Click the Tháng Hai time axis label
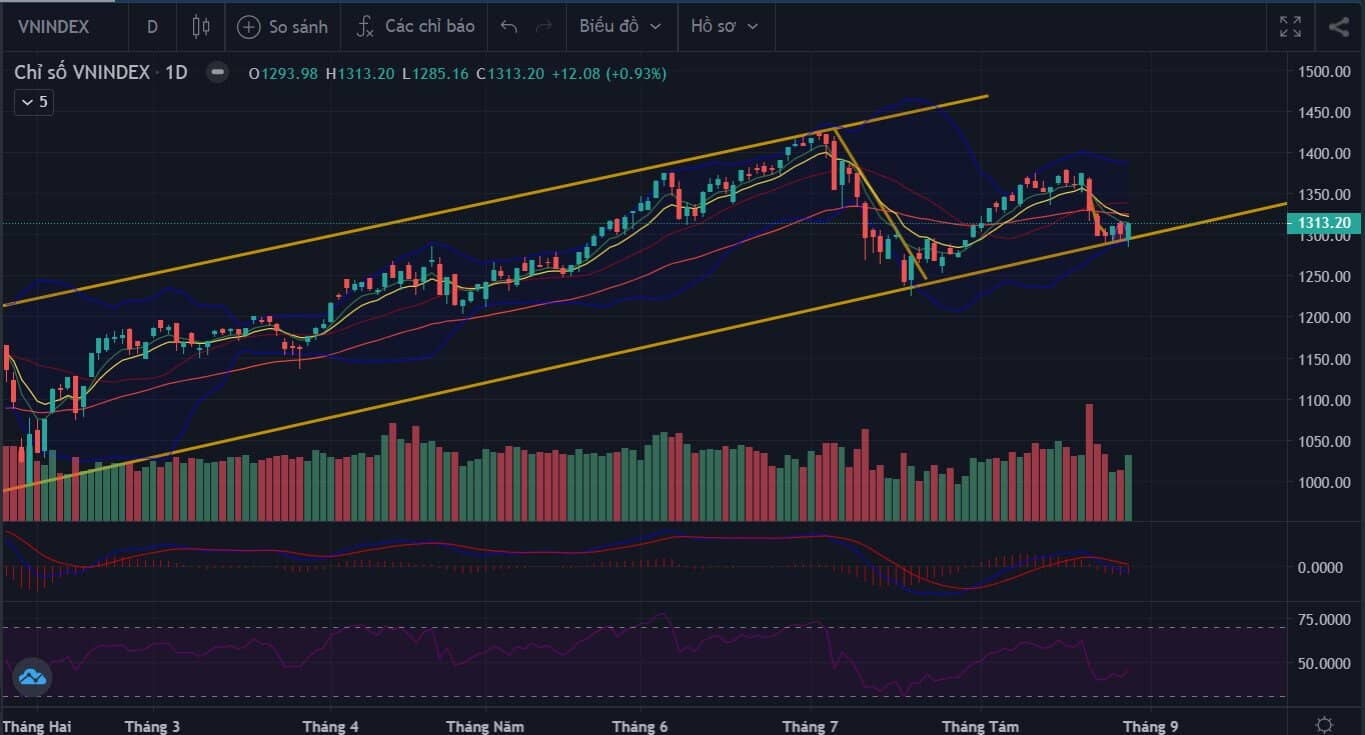1365x735 pixels. pyautogui.click(x=38, y=726)
